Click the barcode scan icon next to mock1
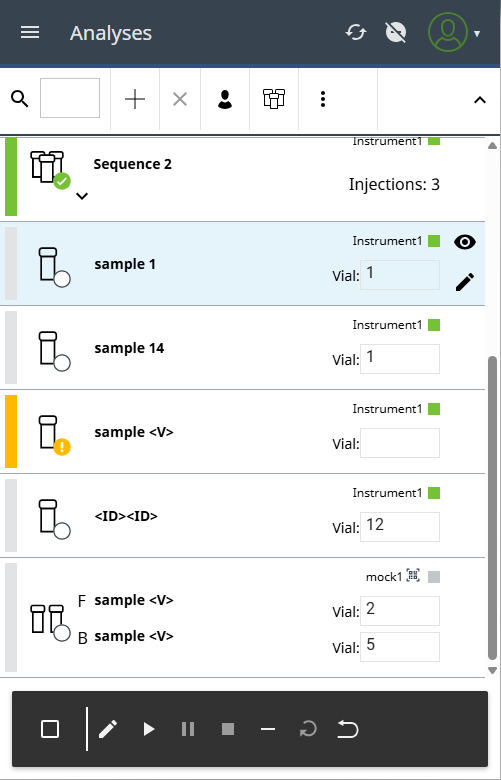The width and height of the screenshot is (501, 780). pyautogui.click(x=413, y=576)
